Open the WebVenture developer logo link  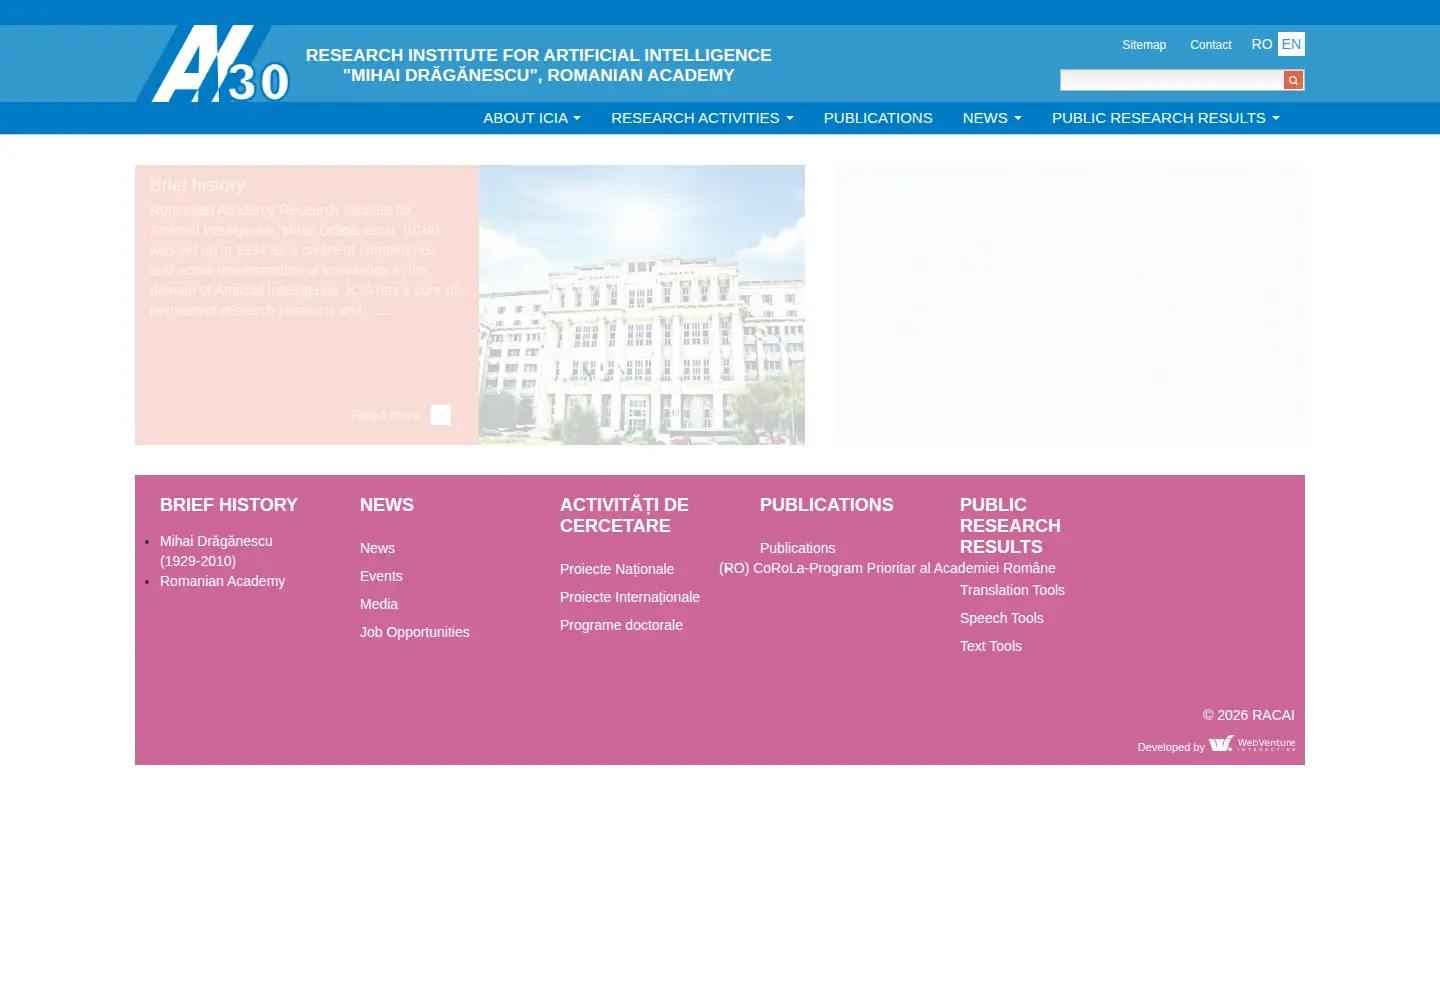[x=1252, y=744]
